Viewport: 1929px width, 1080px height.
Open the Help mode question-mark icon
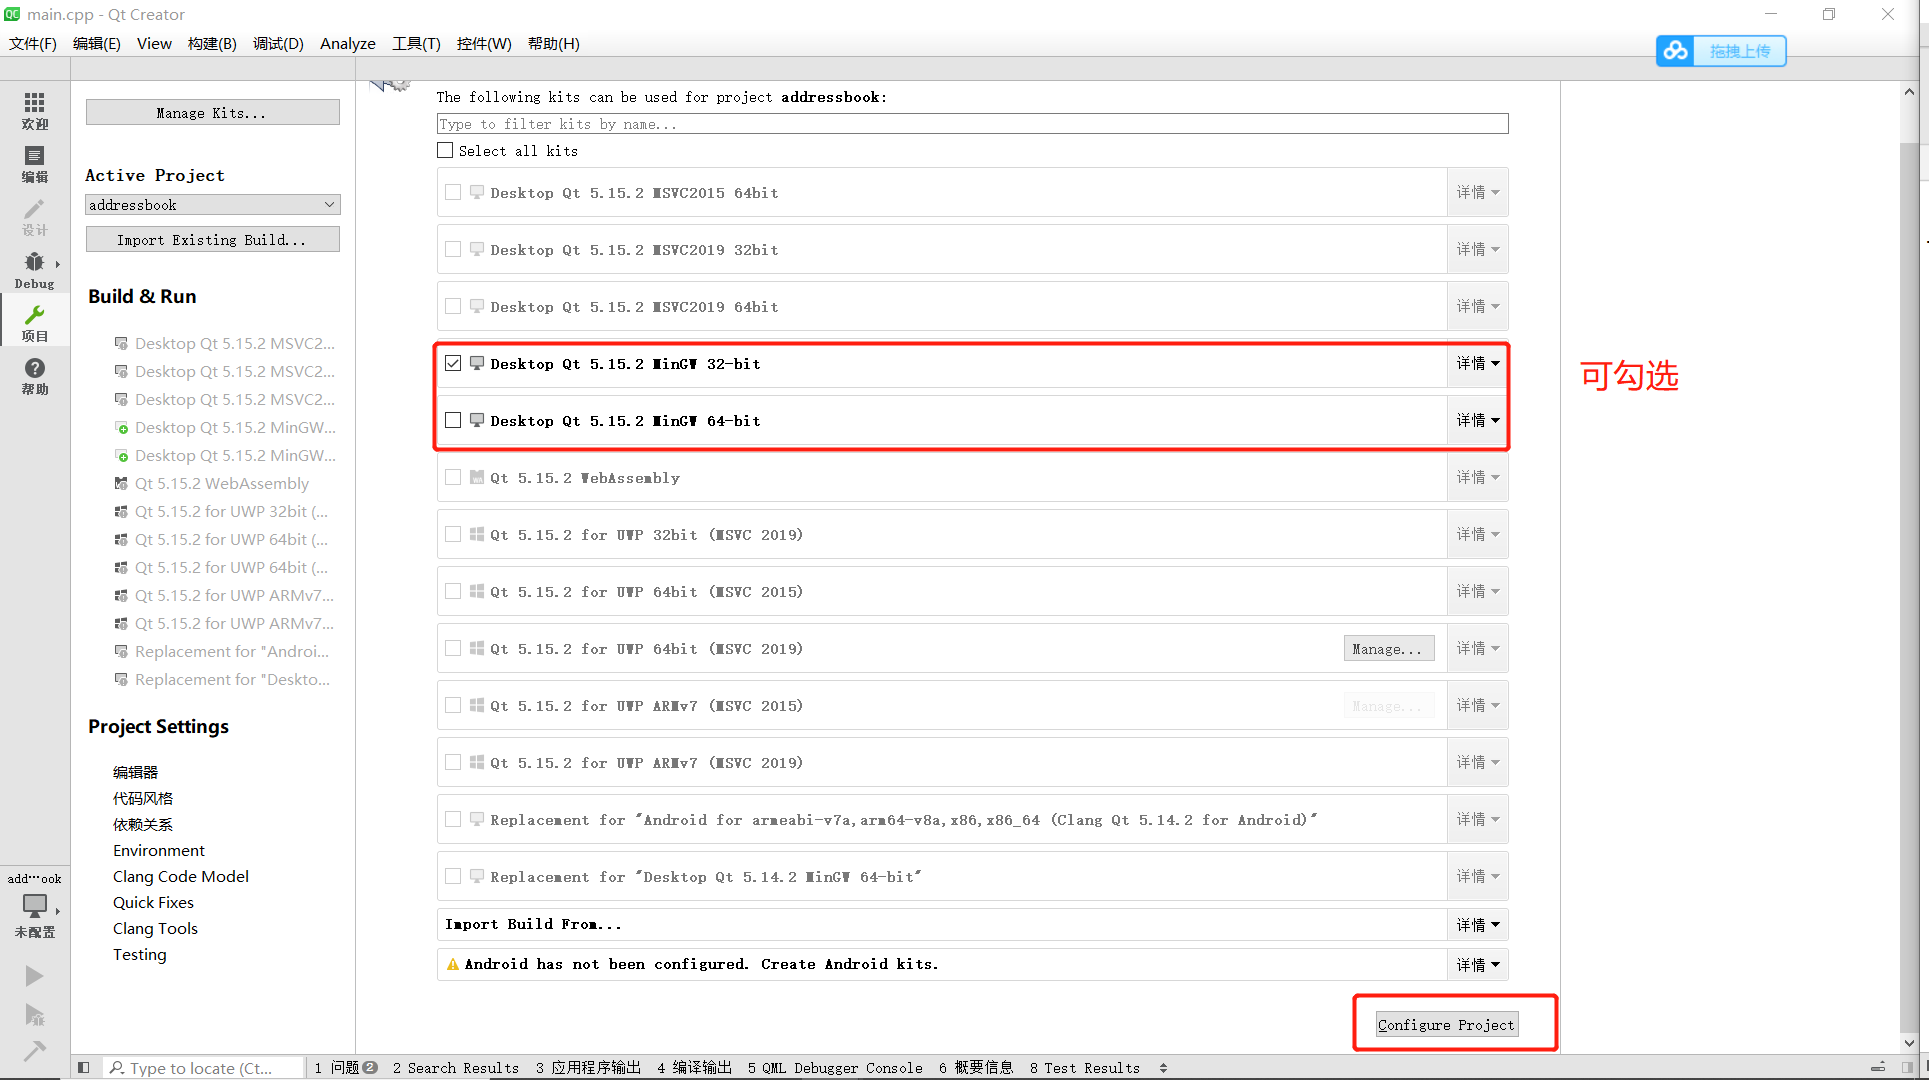coord(34,375)
